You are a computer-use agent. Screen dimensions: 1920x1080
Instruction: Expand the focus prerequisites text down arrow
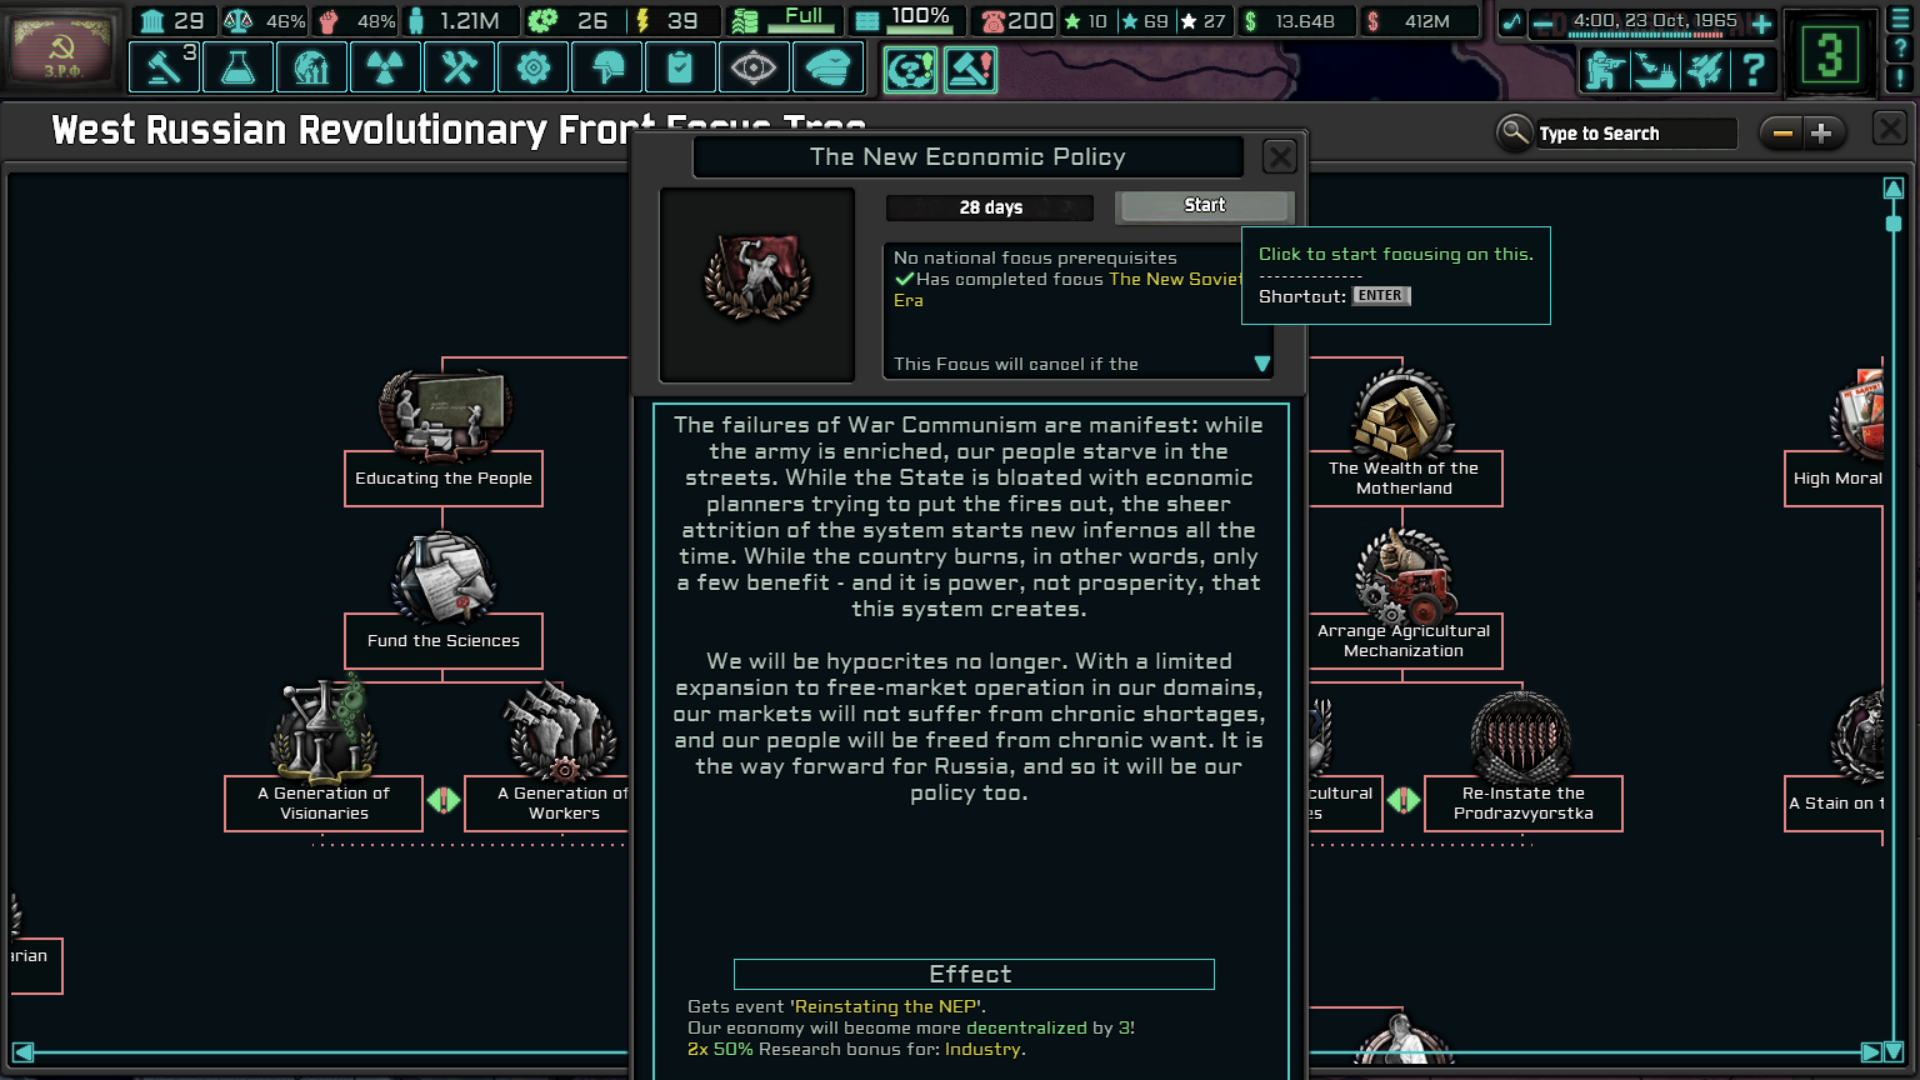coord(1262,364)
